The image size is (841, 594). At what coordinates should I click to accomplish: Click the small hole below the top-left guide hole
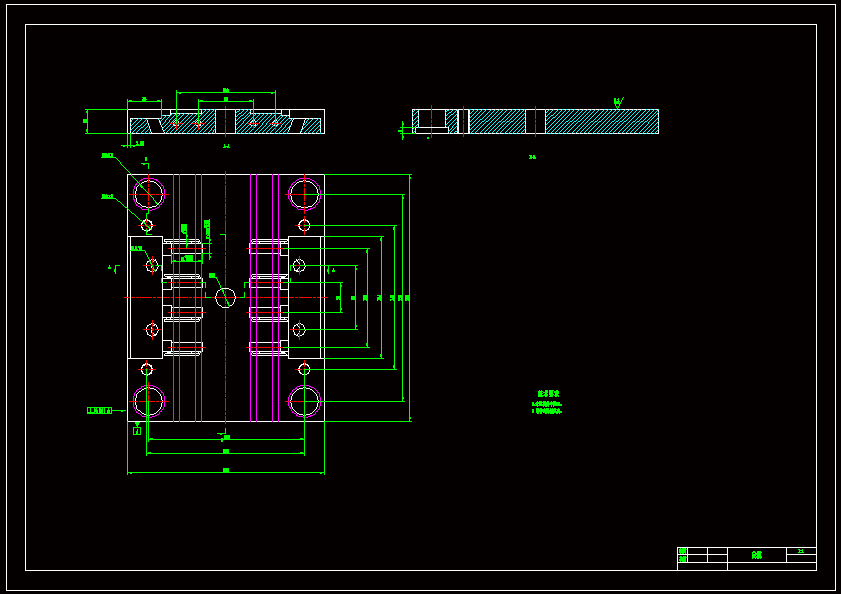click(146, 225)
